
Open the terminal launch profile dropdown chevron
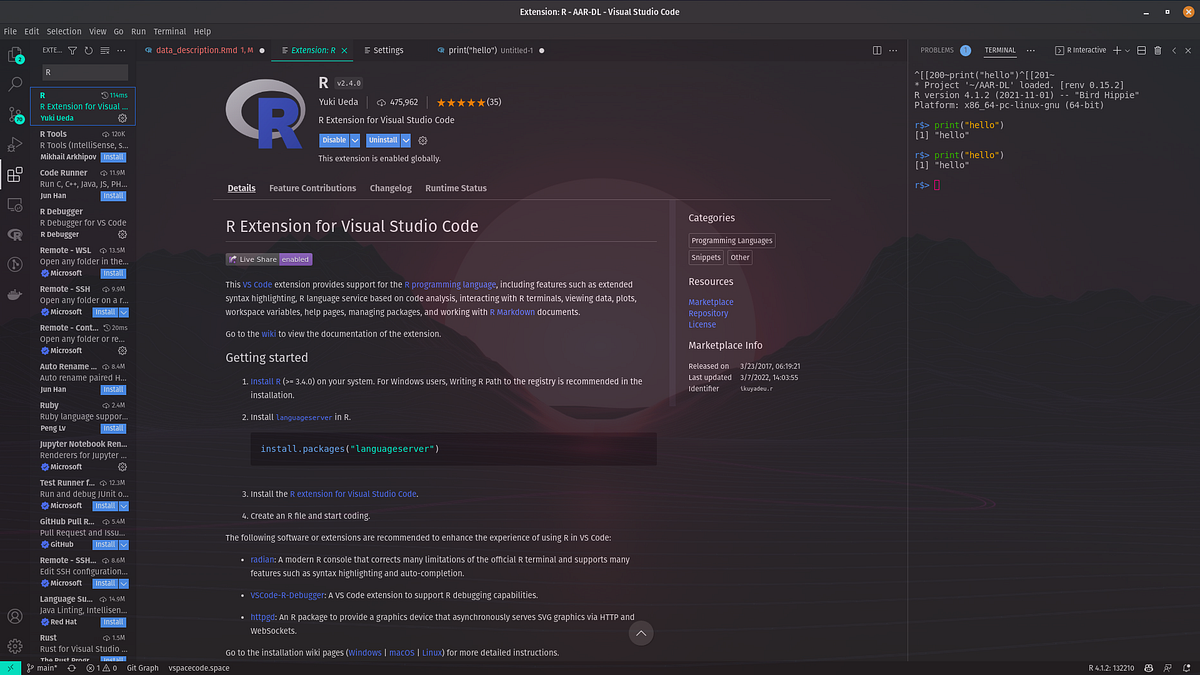[1127, 50]
